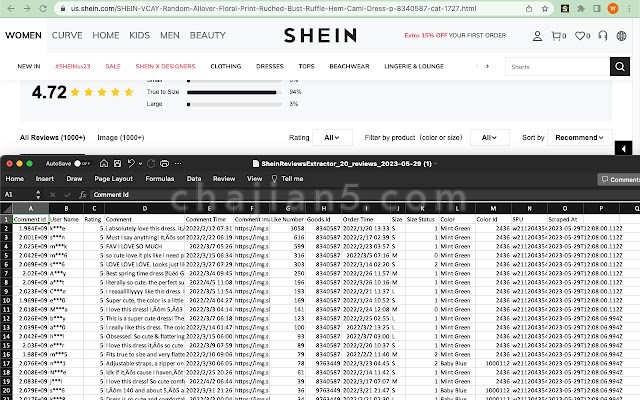Click the Excel Print icon
The height and width of the screenshot is (400, 640).
164,164
